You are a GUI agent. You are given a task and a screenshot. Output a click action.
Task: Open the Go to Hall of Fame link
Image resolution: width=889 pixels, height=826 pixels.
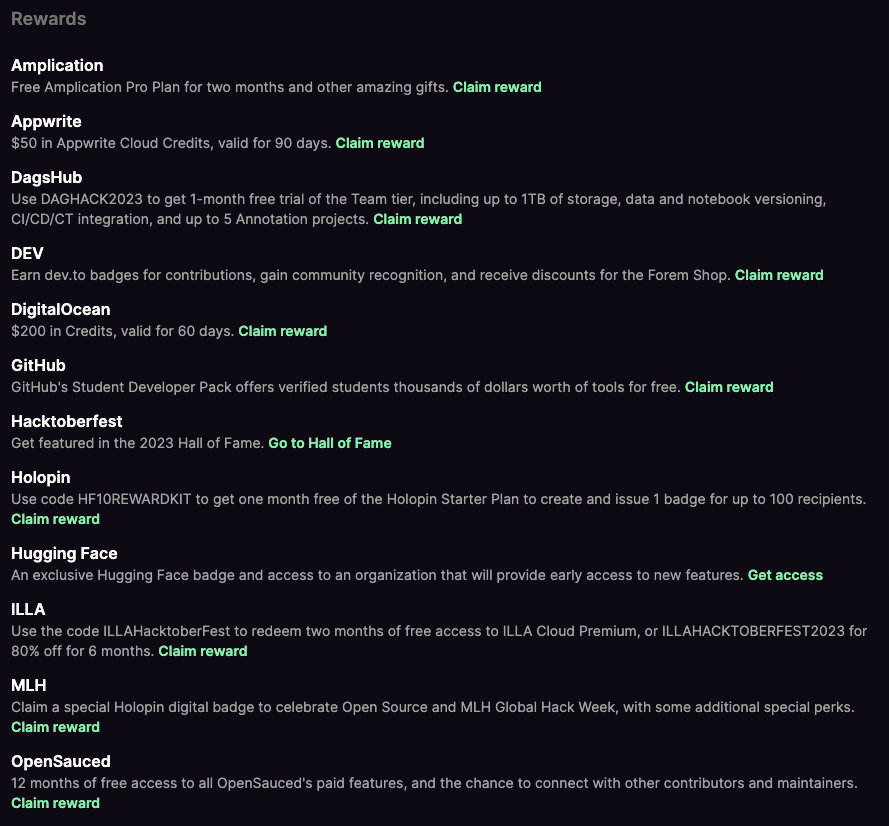329,443
